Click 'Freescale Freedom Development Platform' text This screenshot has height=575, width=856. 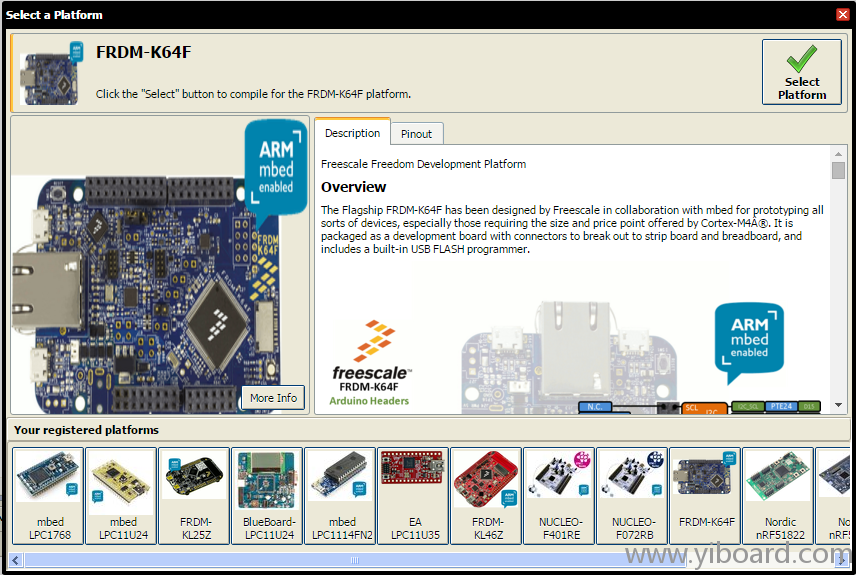(x=424, y=164)
